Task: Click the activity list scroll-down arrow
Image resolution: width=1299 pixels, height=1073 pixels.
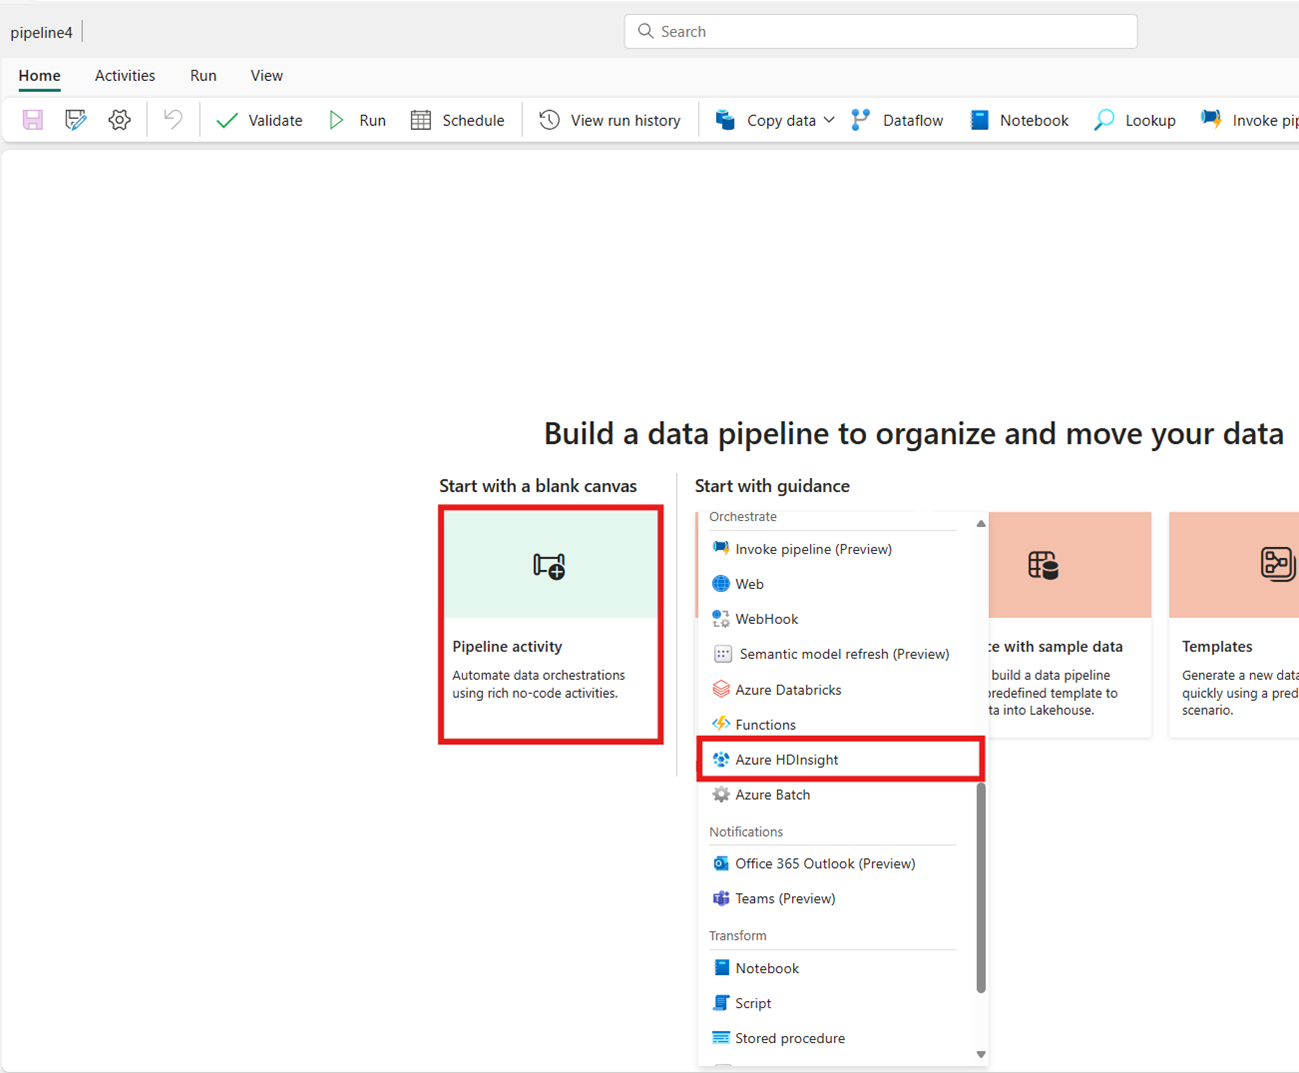Action: 981,1054
